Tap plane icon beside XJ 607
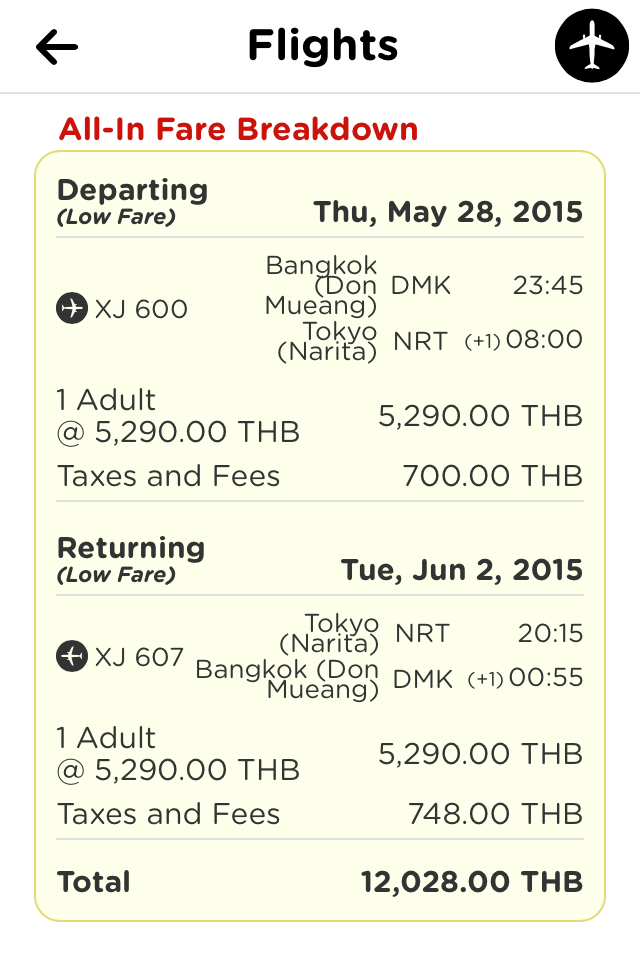The height and width of the screenshot is (960, 640). coord(72,656)
